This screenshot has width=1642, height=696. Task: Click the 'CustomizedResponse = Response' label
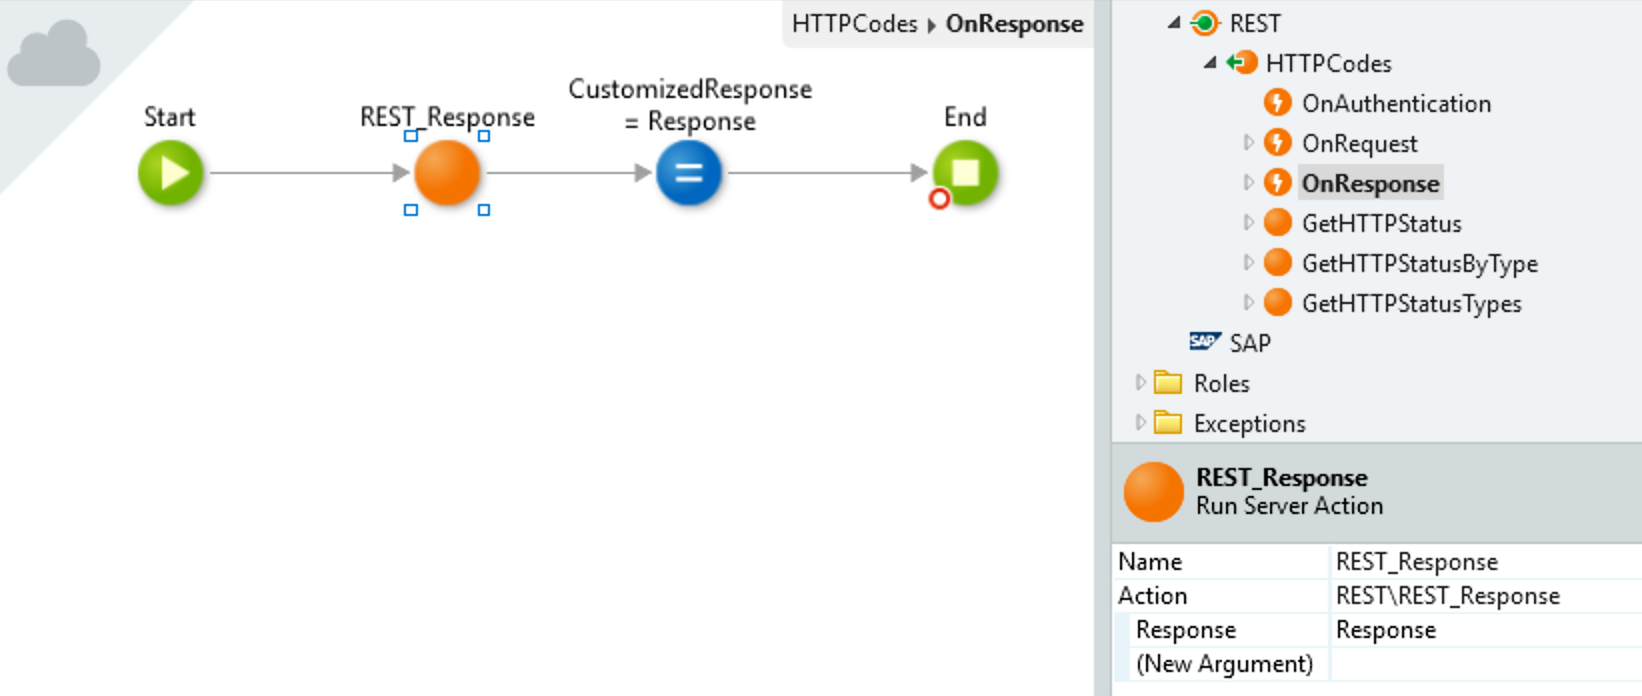pyautogui.click(x=690, y=105)
